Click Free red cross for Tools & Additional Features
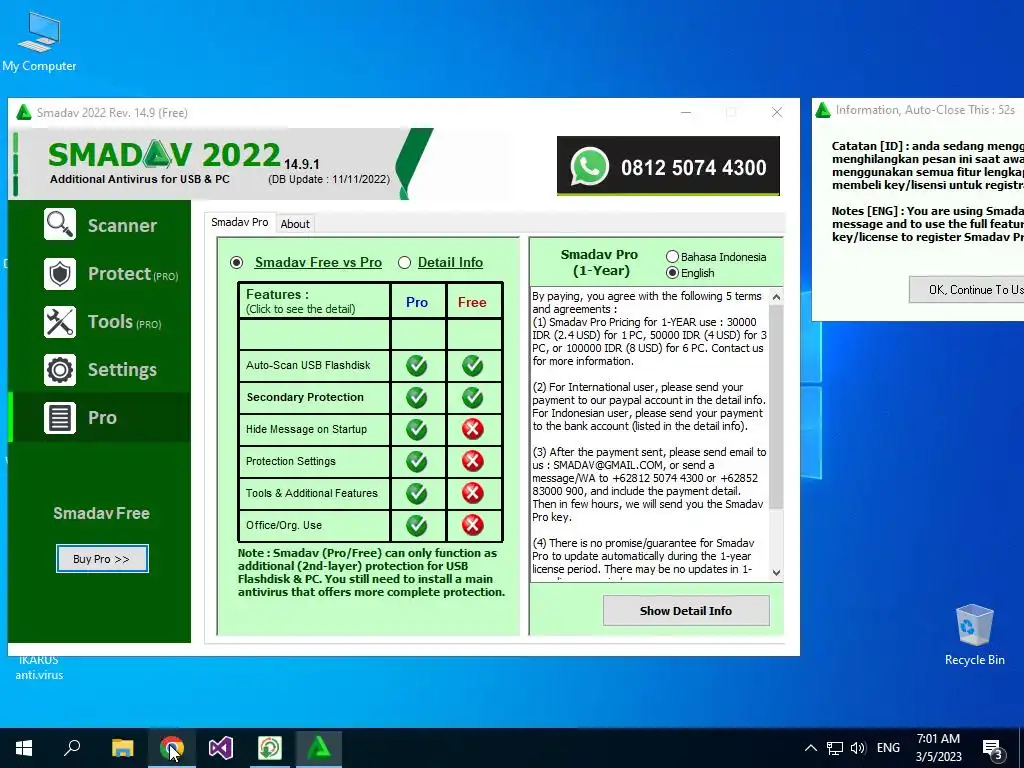1024x768 pixels. [472, 493]
